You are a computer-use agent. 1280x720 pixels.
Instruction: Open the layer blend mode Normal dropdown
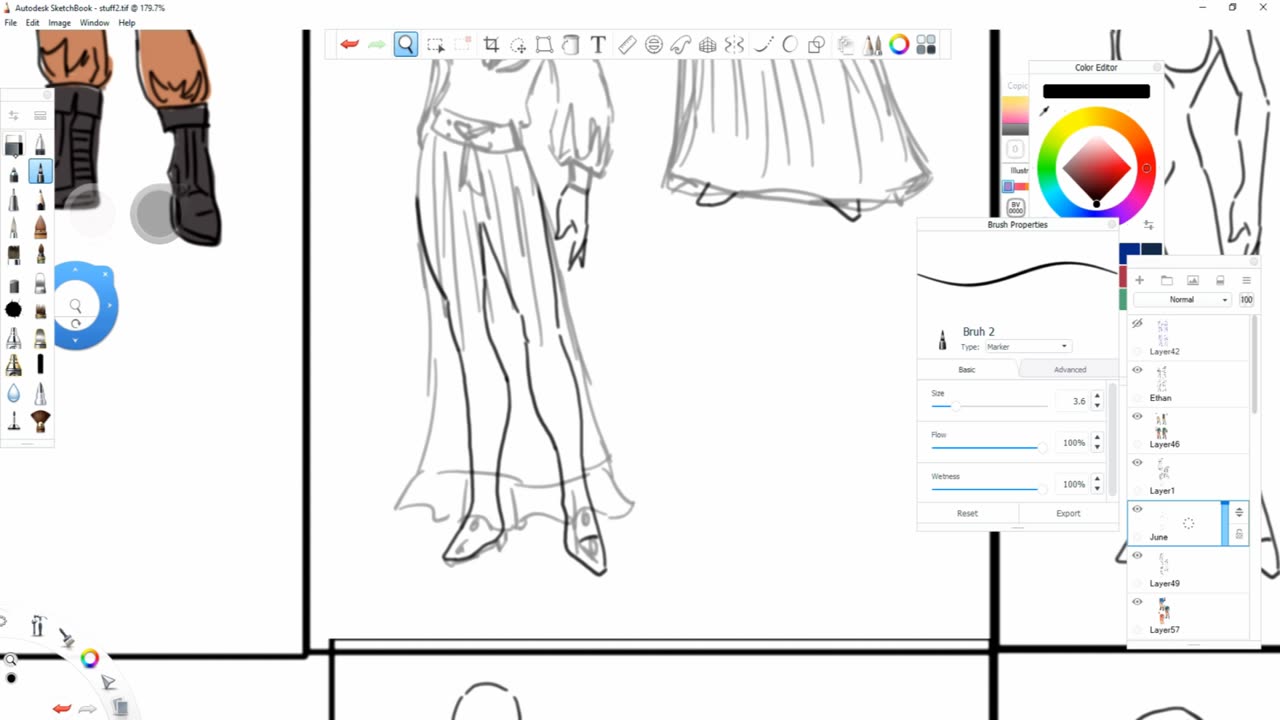(1182, 300)
